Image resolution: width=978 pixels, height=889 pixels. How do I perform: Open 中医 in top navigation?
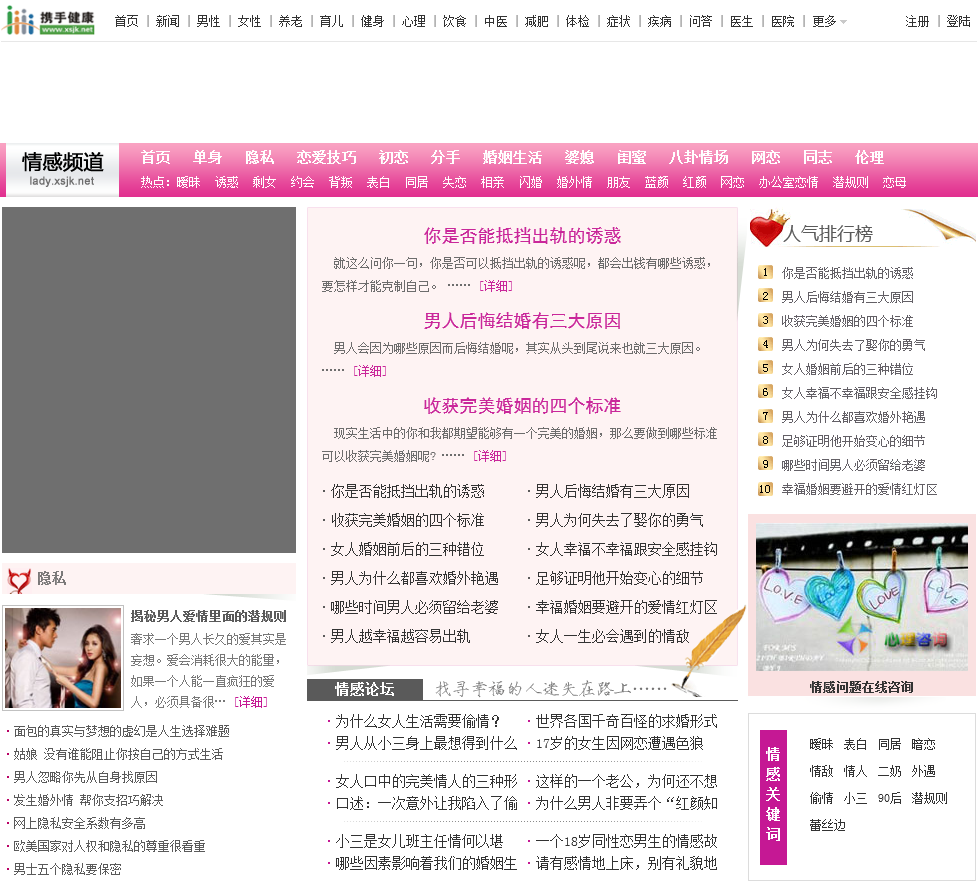(x=496, y=21)
